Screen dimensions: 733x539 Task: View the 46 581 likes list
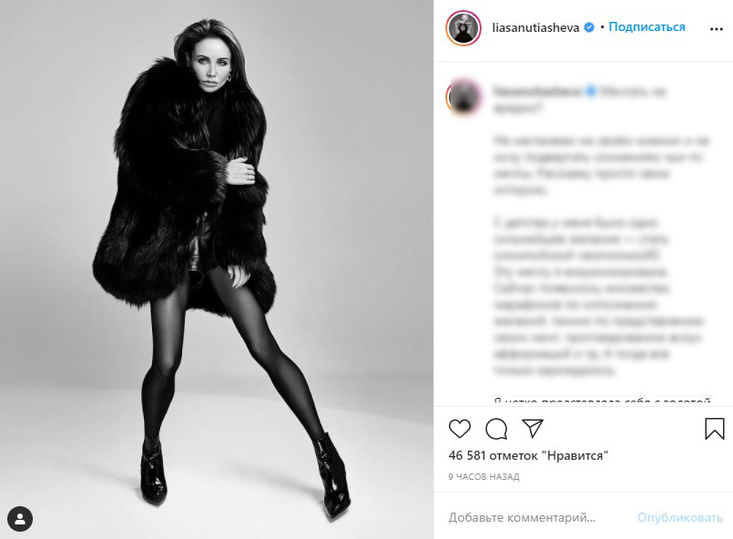(528, 455)
